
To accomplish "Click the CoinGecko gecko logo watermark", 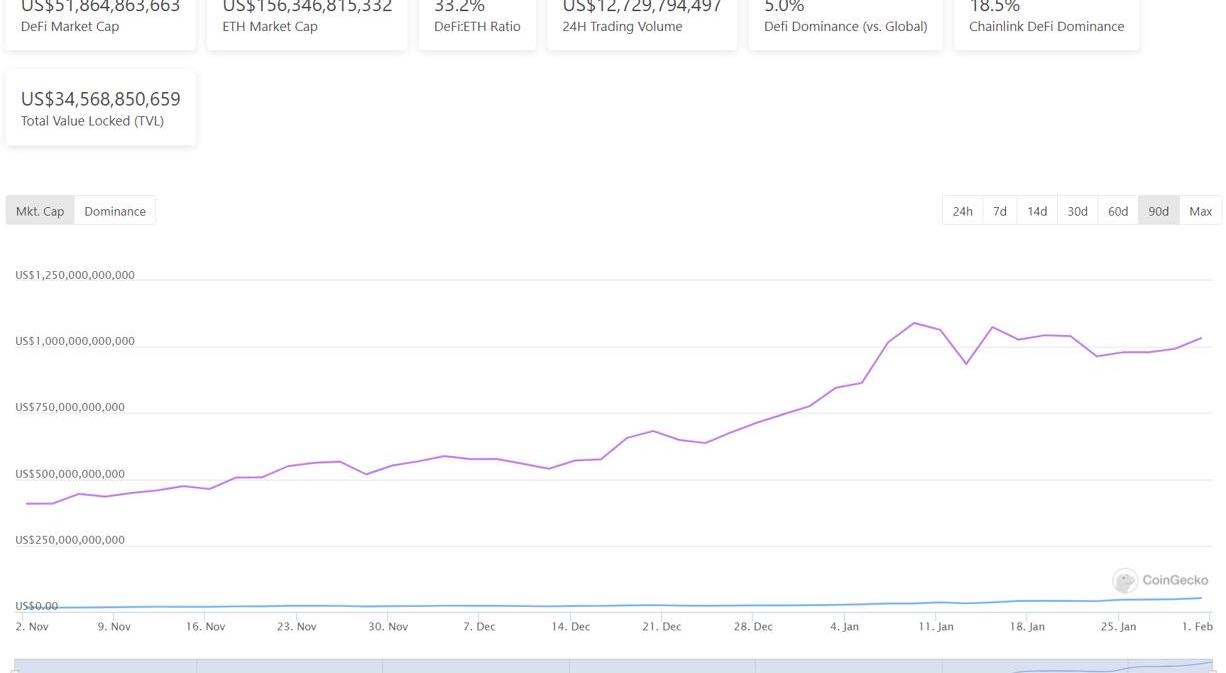I will (1125, 581).
